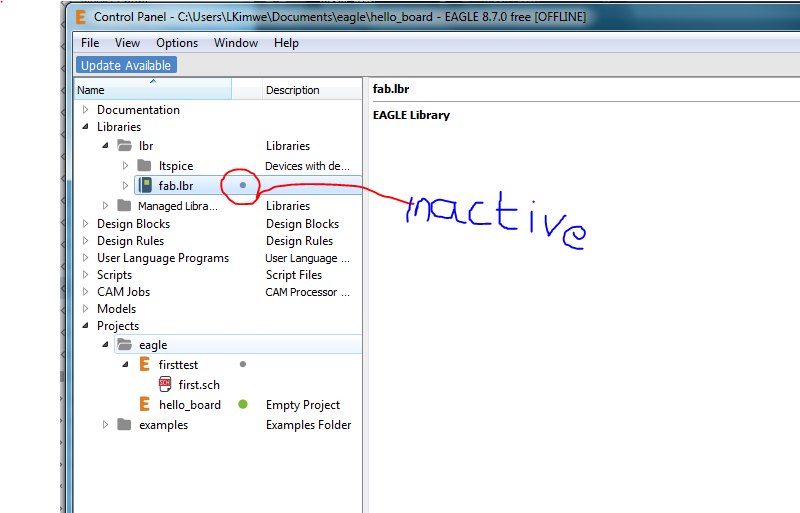
Task: Select the eagle project folder label
Action: tap(153, 345)
